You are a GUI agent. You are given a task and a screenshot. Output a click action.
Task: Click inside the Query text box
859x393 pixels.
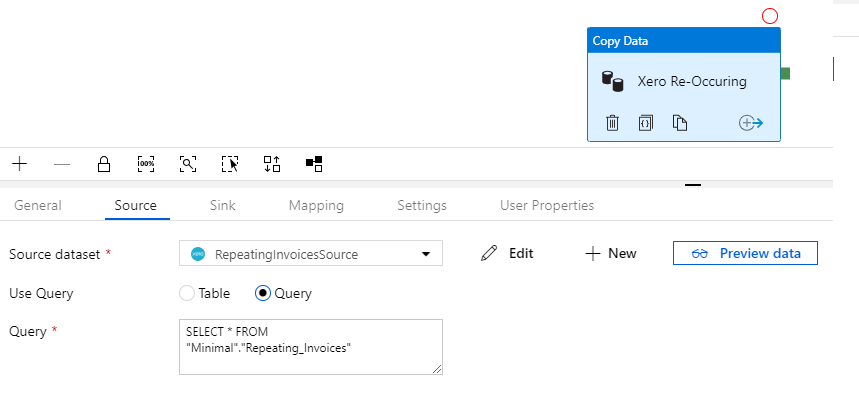click(311, 347)
